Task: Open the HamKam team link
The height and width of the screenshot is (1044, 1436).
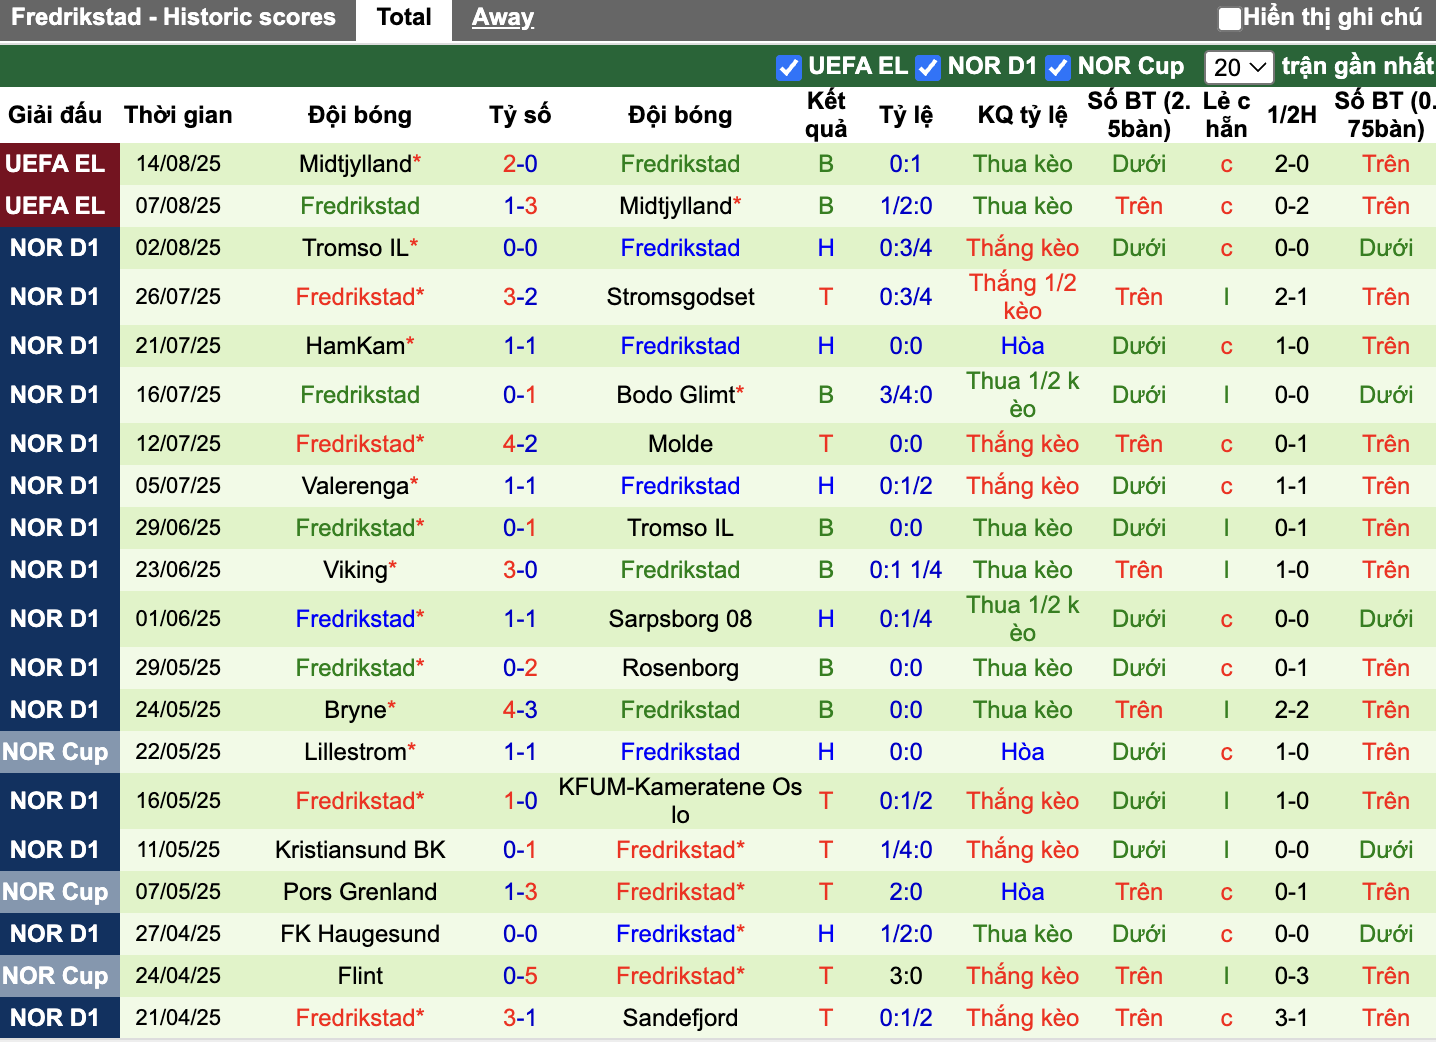Action: [x=355, y=346]
